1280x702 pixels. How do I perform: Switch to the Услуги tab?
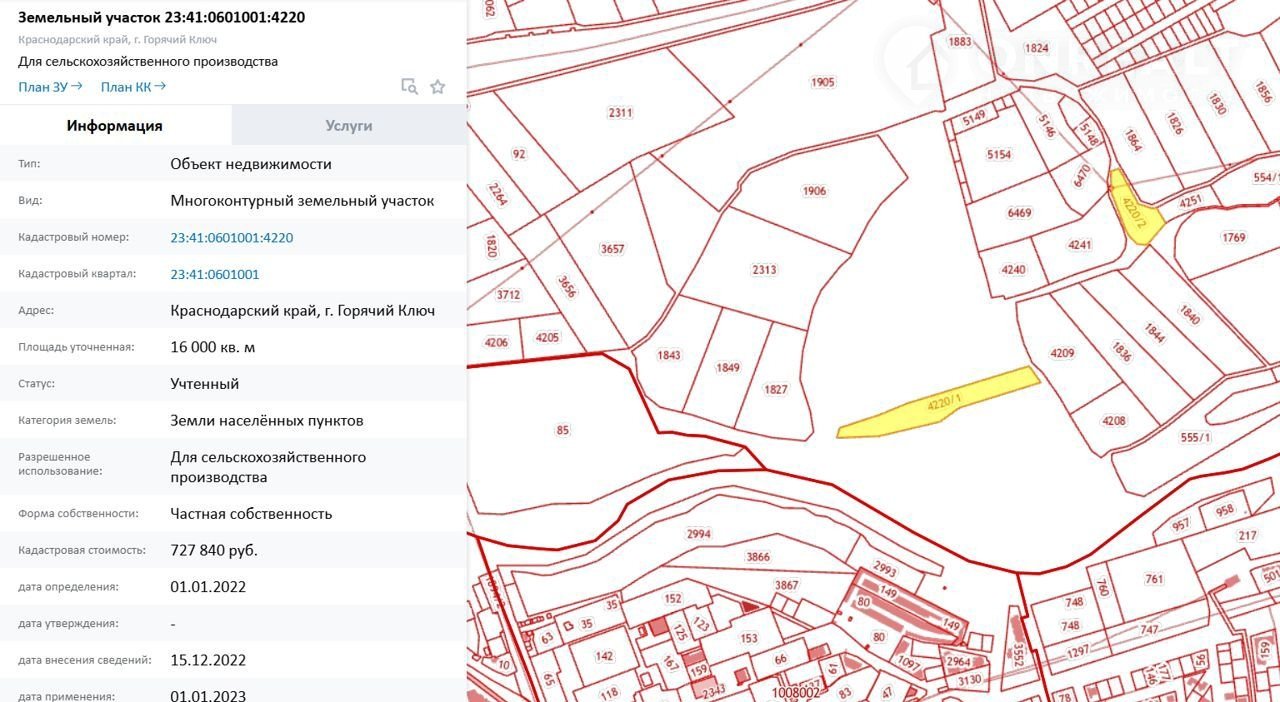pos(349,126)
